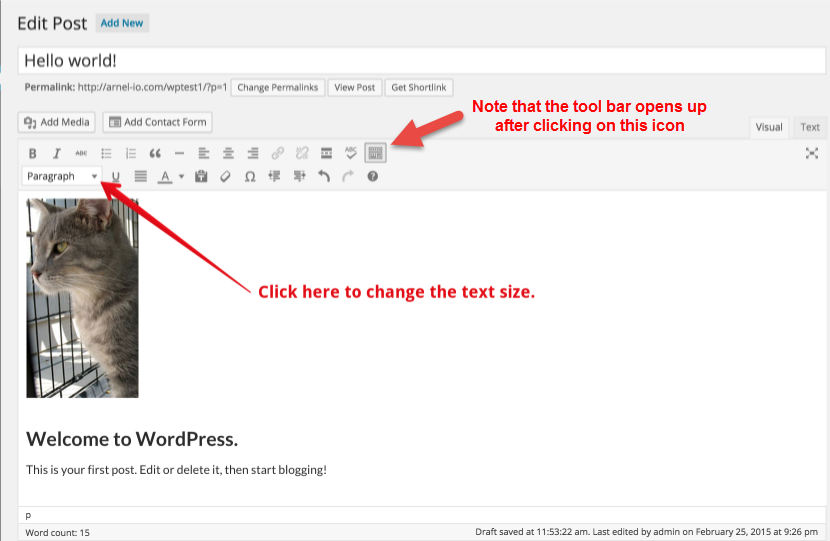This screenshot has height=541, width=830.
Task: Apply underline formatting
Action: click(x=115, y=176)
